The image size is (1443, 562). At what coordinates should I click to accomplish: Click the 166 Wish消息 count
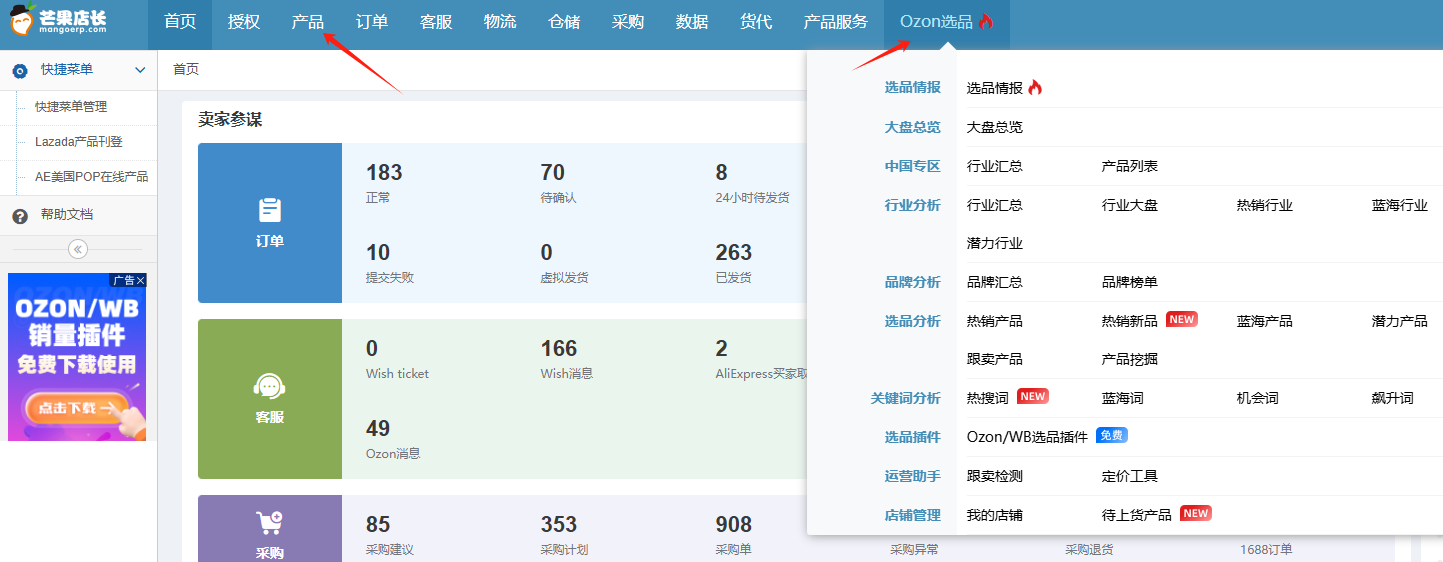[559, 348]
